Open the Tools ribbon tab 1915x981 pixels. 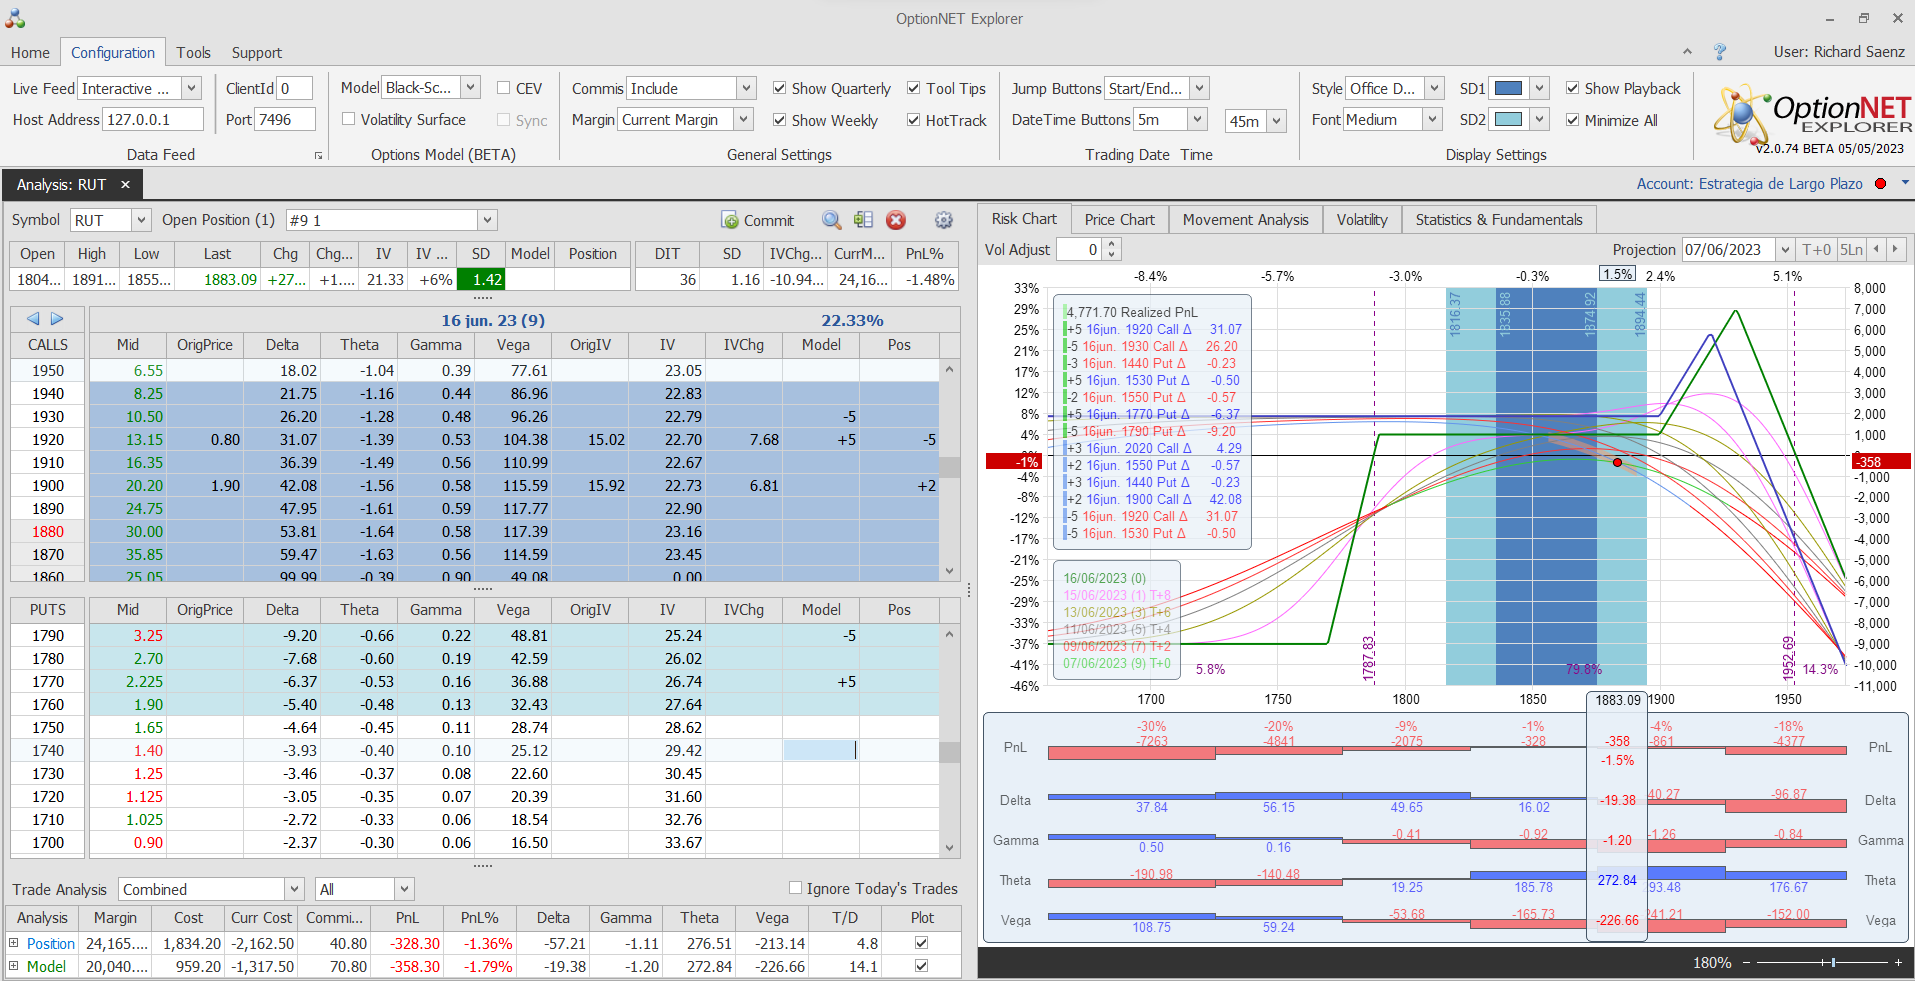193,53
